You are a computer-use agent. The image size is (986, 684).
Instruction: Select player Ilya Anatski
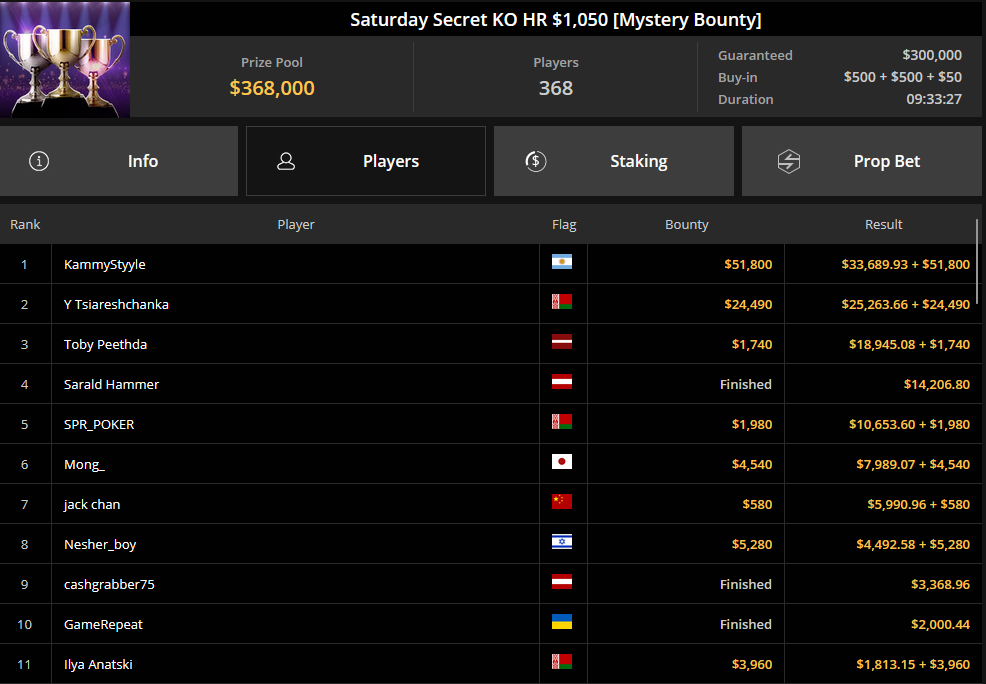[x=98, y=665]
